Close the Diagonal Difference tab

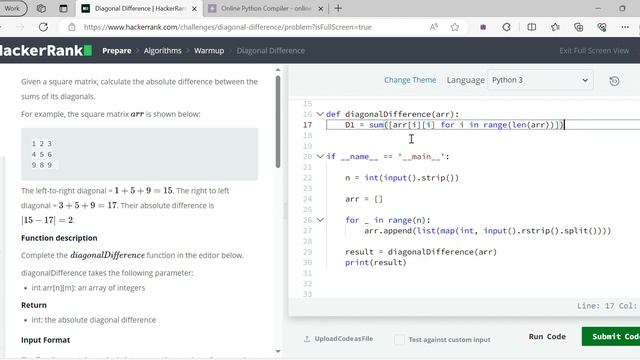pos(194,9)
